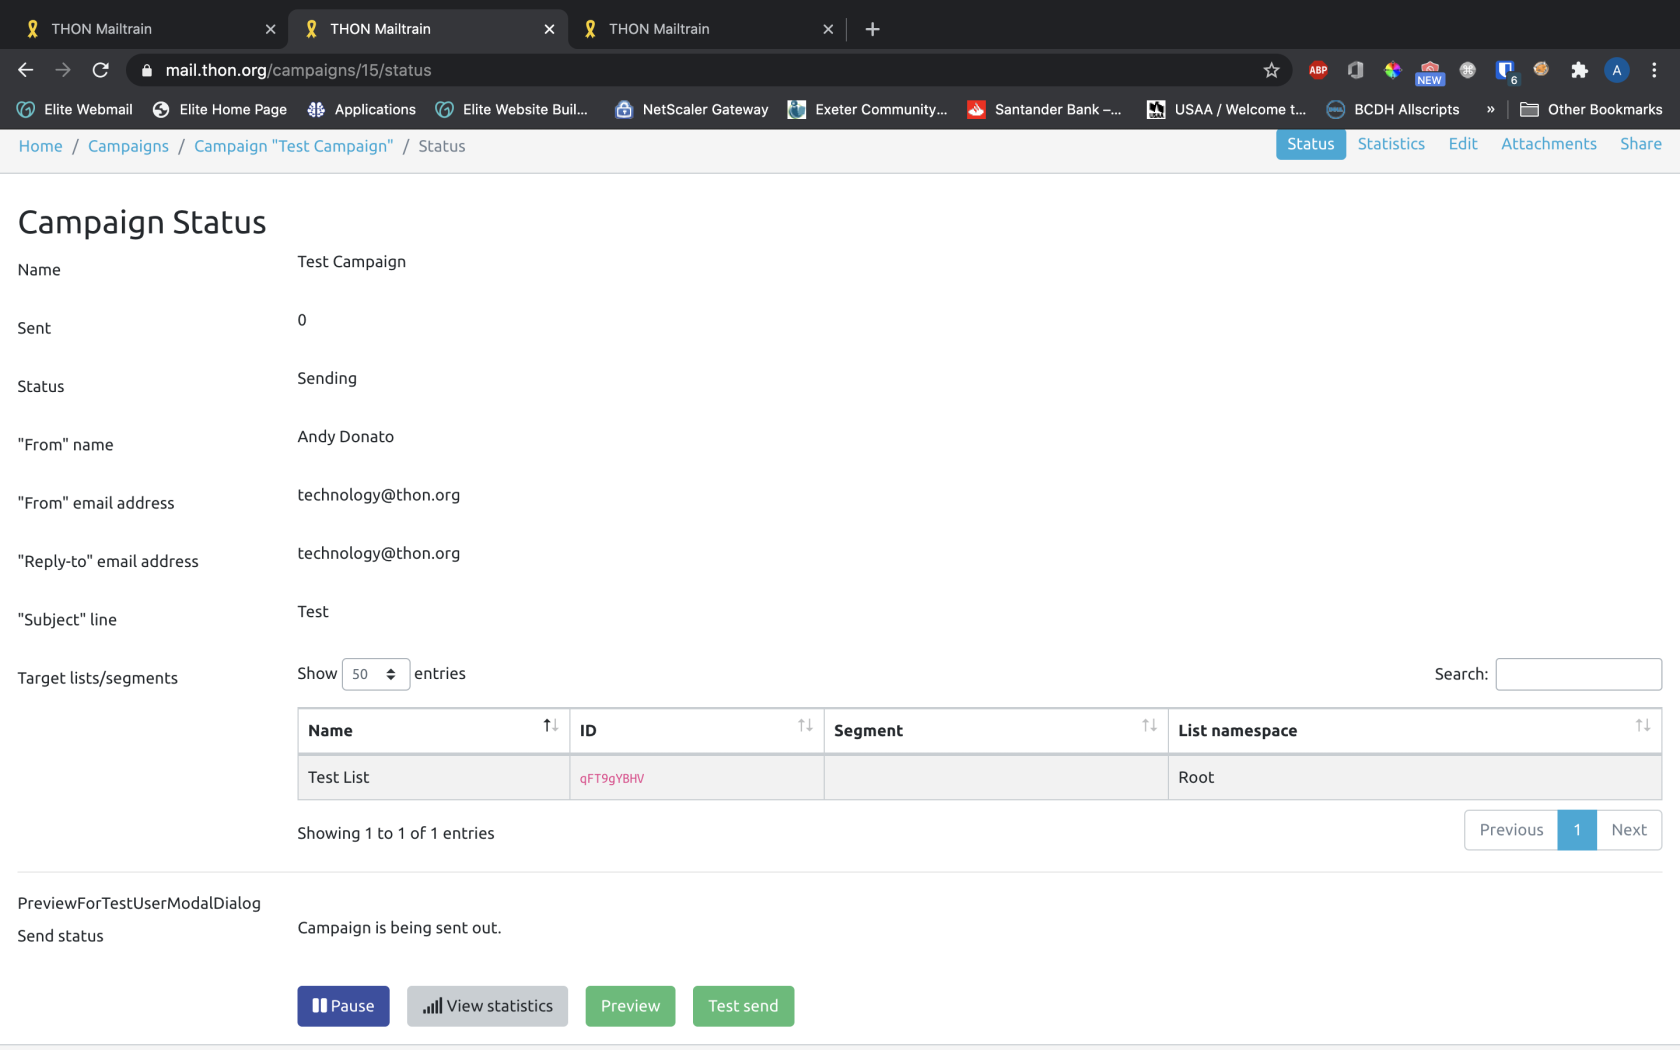Open the Edit tab
Viewport: 1680px width, 1050px height.
pos(1463,144)
